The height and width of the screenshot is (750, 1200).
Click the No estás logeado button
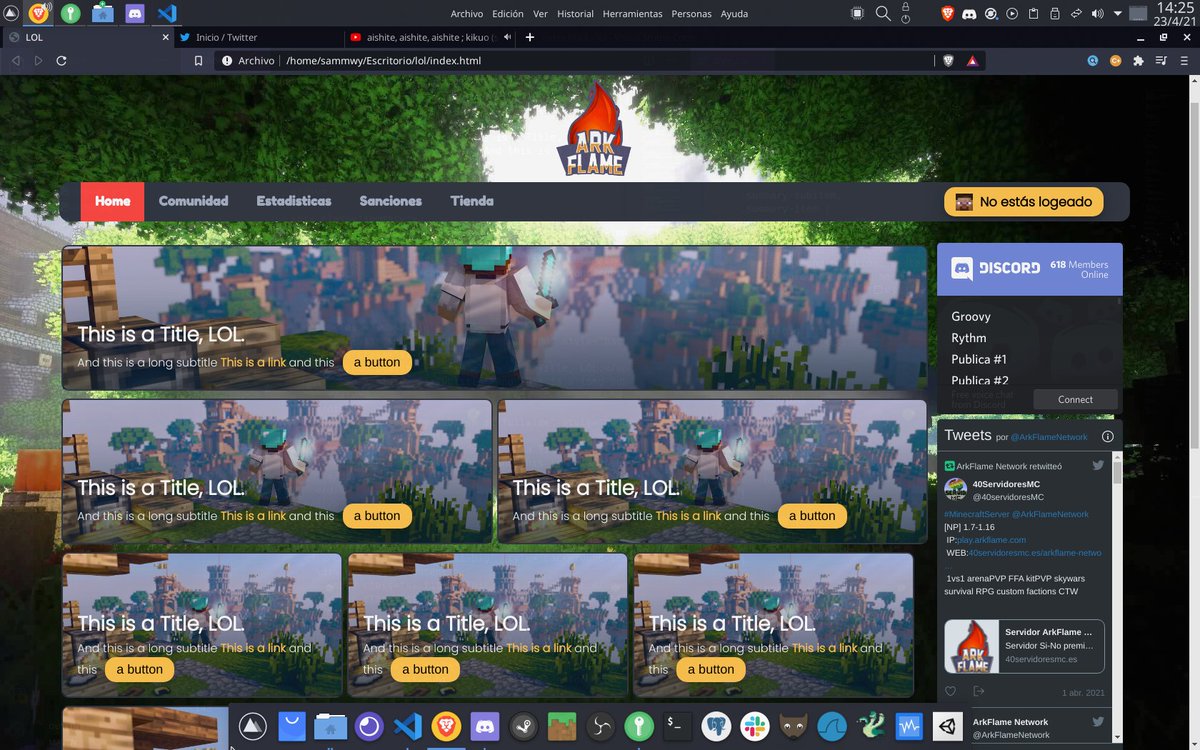(1024, 201)
